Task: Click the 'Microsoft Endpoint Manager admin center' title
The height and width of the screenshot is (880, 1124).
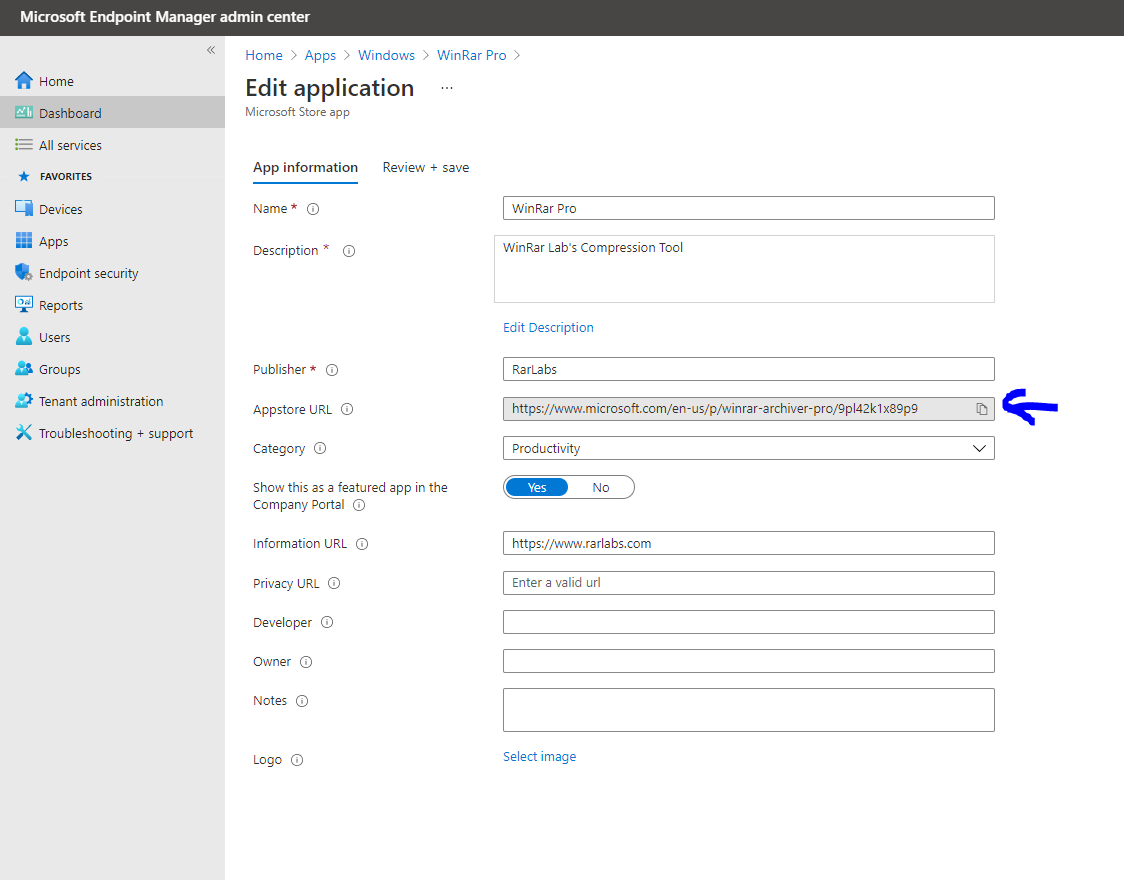Action: click(x=165, y=16)
